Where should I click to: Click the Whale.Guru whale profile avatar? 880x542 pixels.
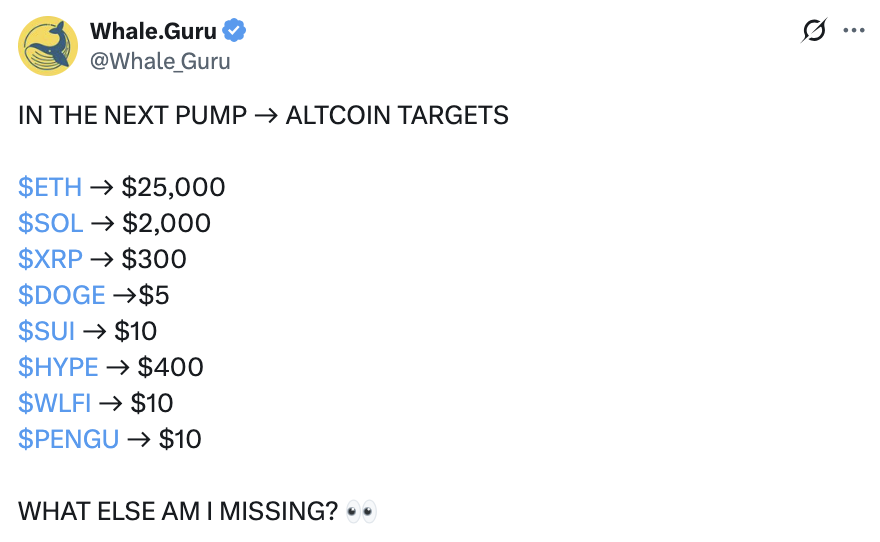point(48,46)
